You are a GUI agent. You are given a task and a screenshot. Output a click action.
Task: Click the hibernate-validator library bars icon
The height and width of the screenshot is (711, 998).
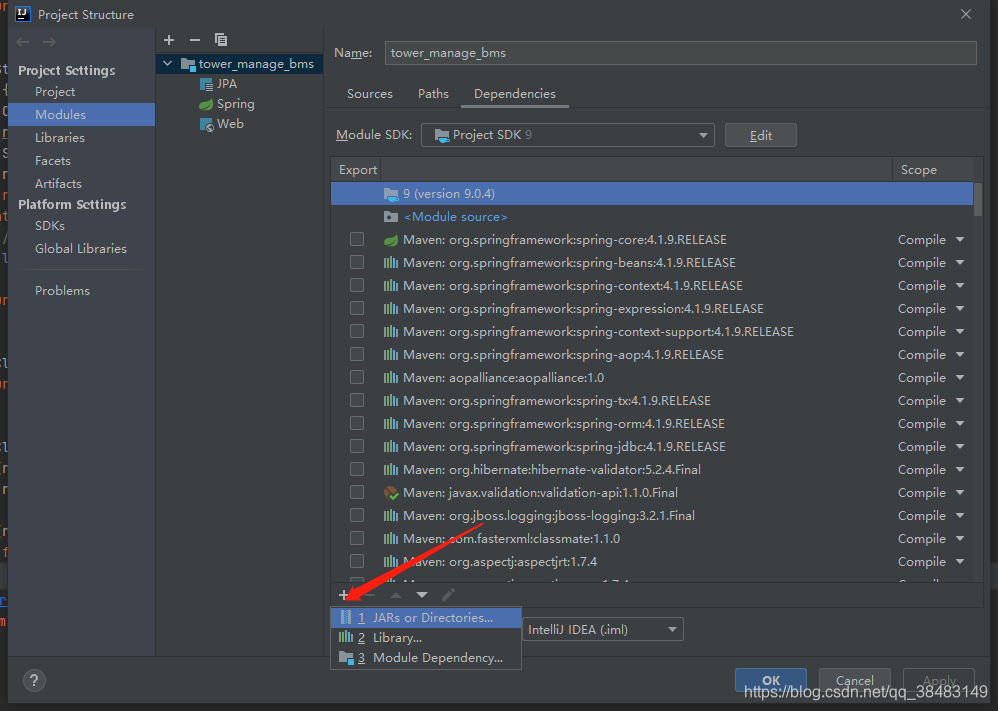[391, 470]
